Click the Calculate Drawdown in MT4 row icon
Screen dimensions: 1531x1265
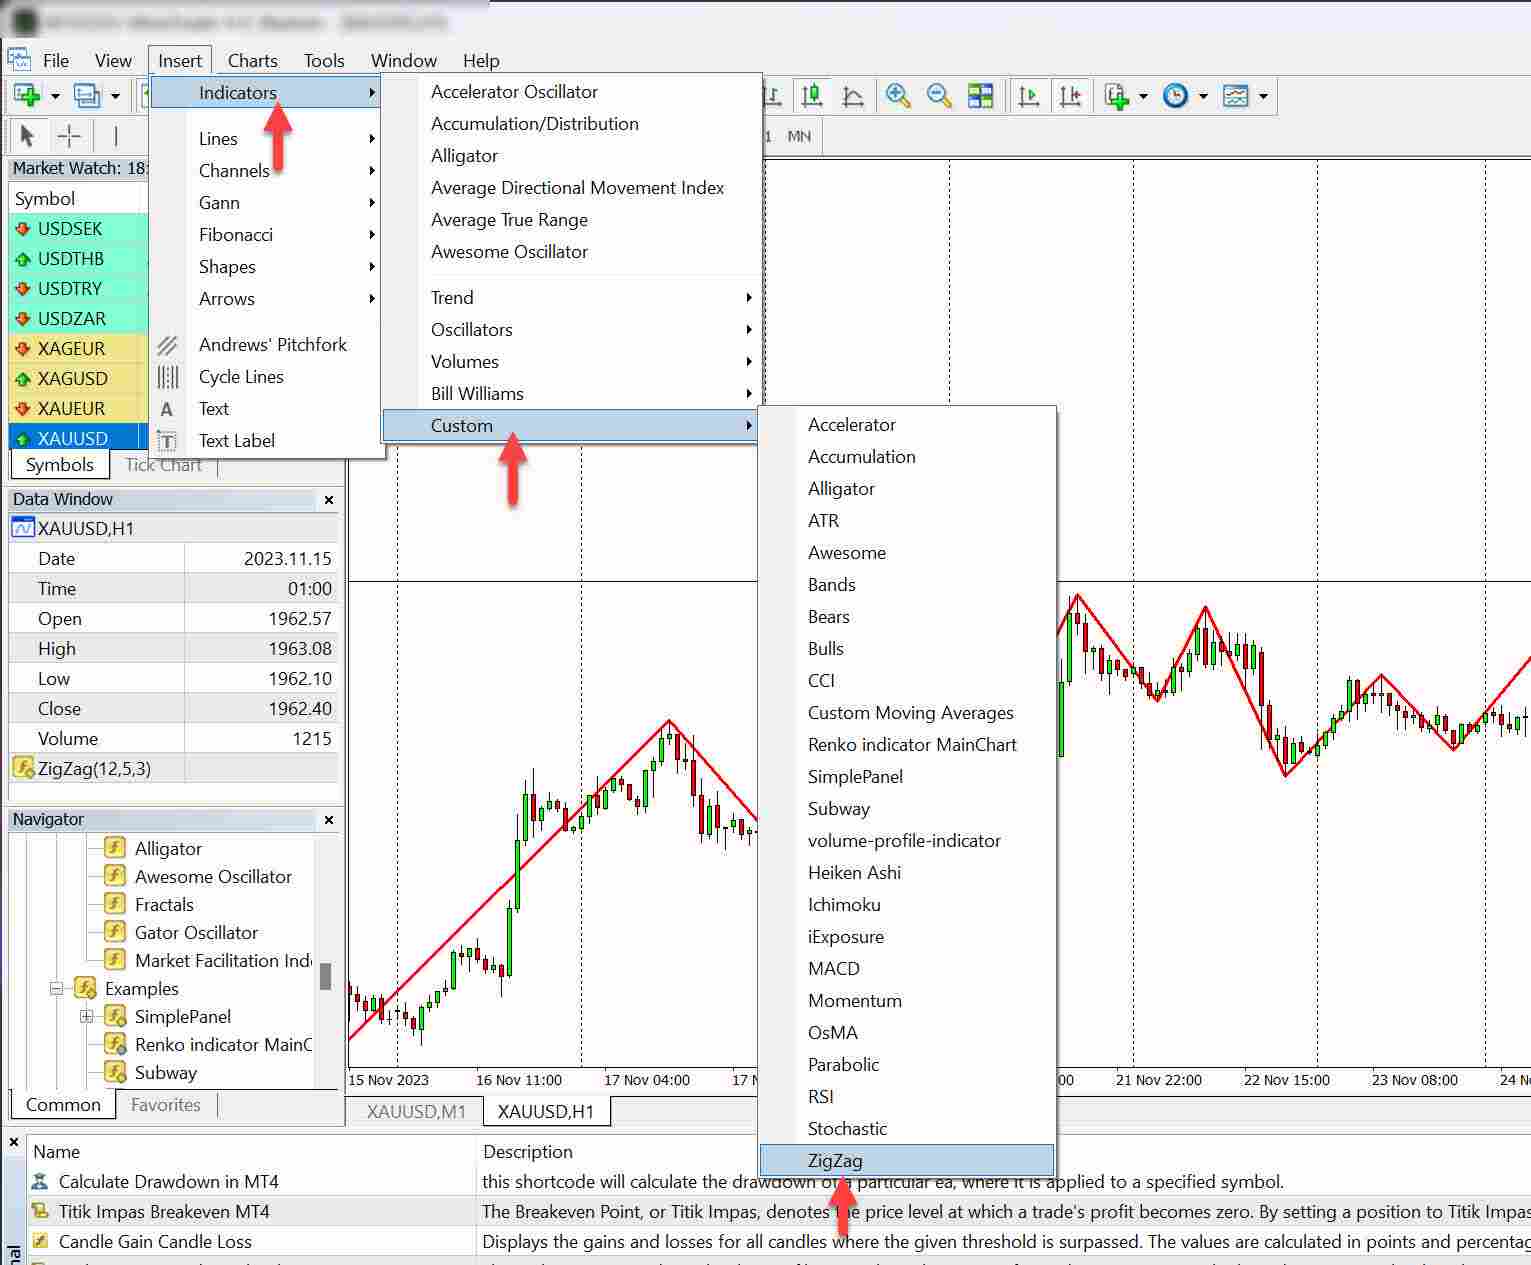(x=40, y=1182)
